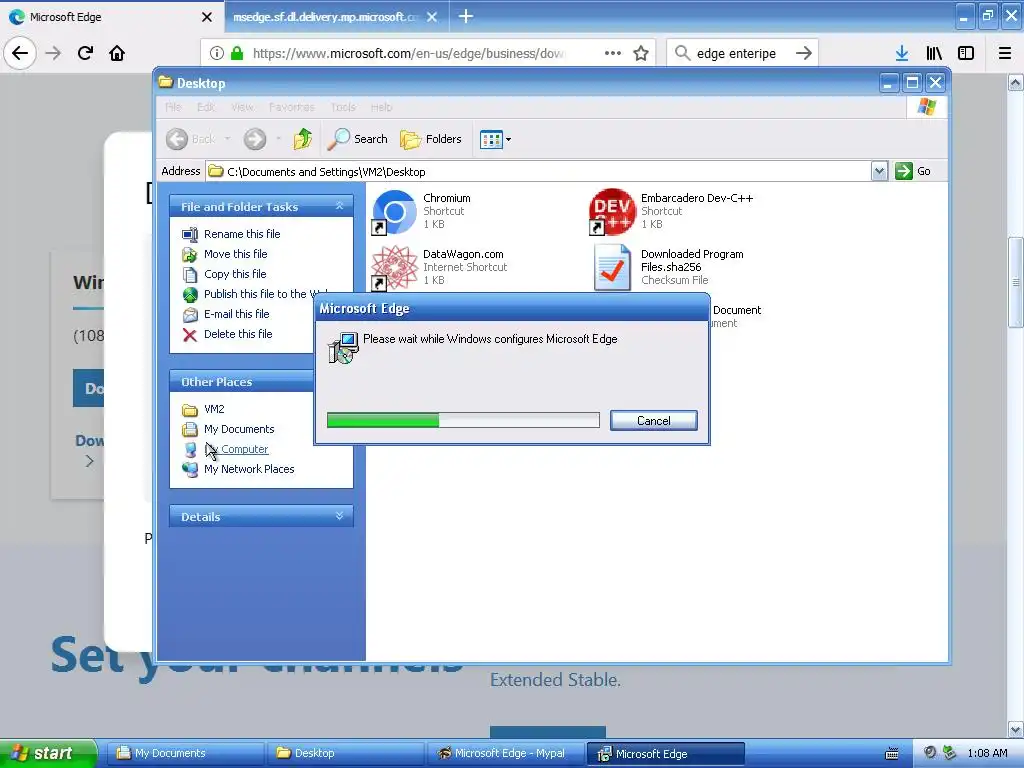Choose Copy this file
This screenshot has width=1024, height=768.
pos(235,274)
